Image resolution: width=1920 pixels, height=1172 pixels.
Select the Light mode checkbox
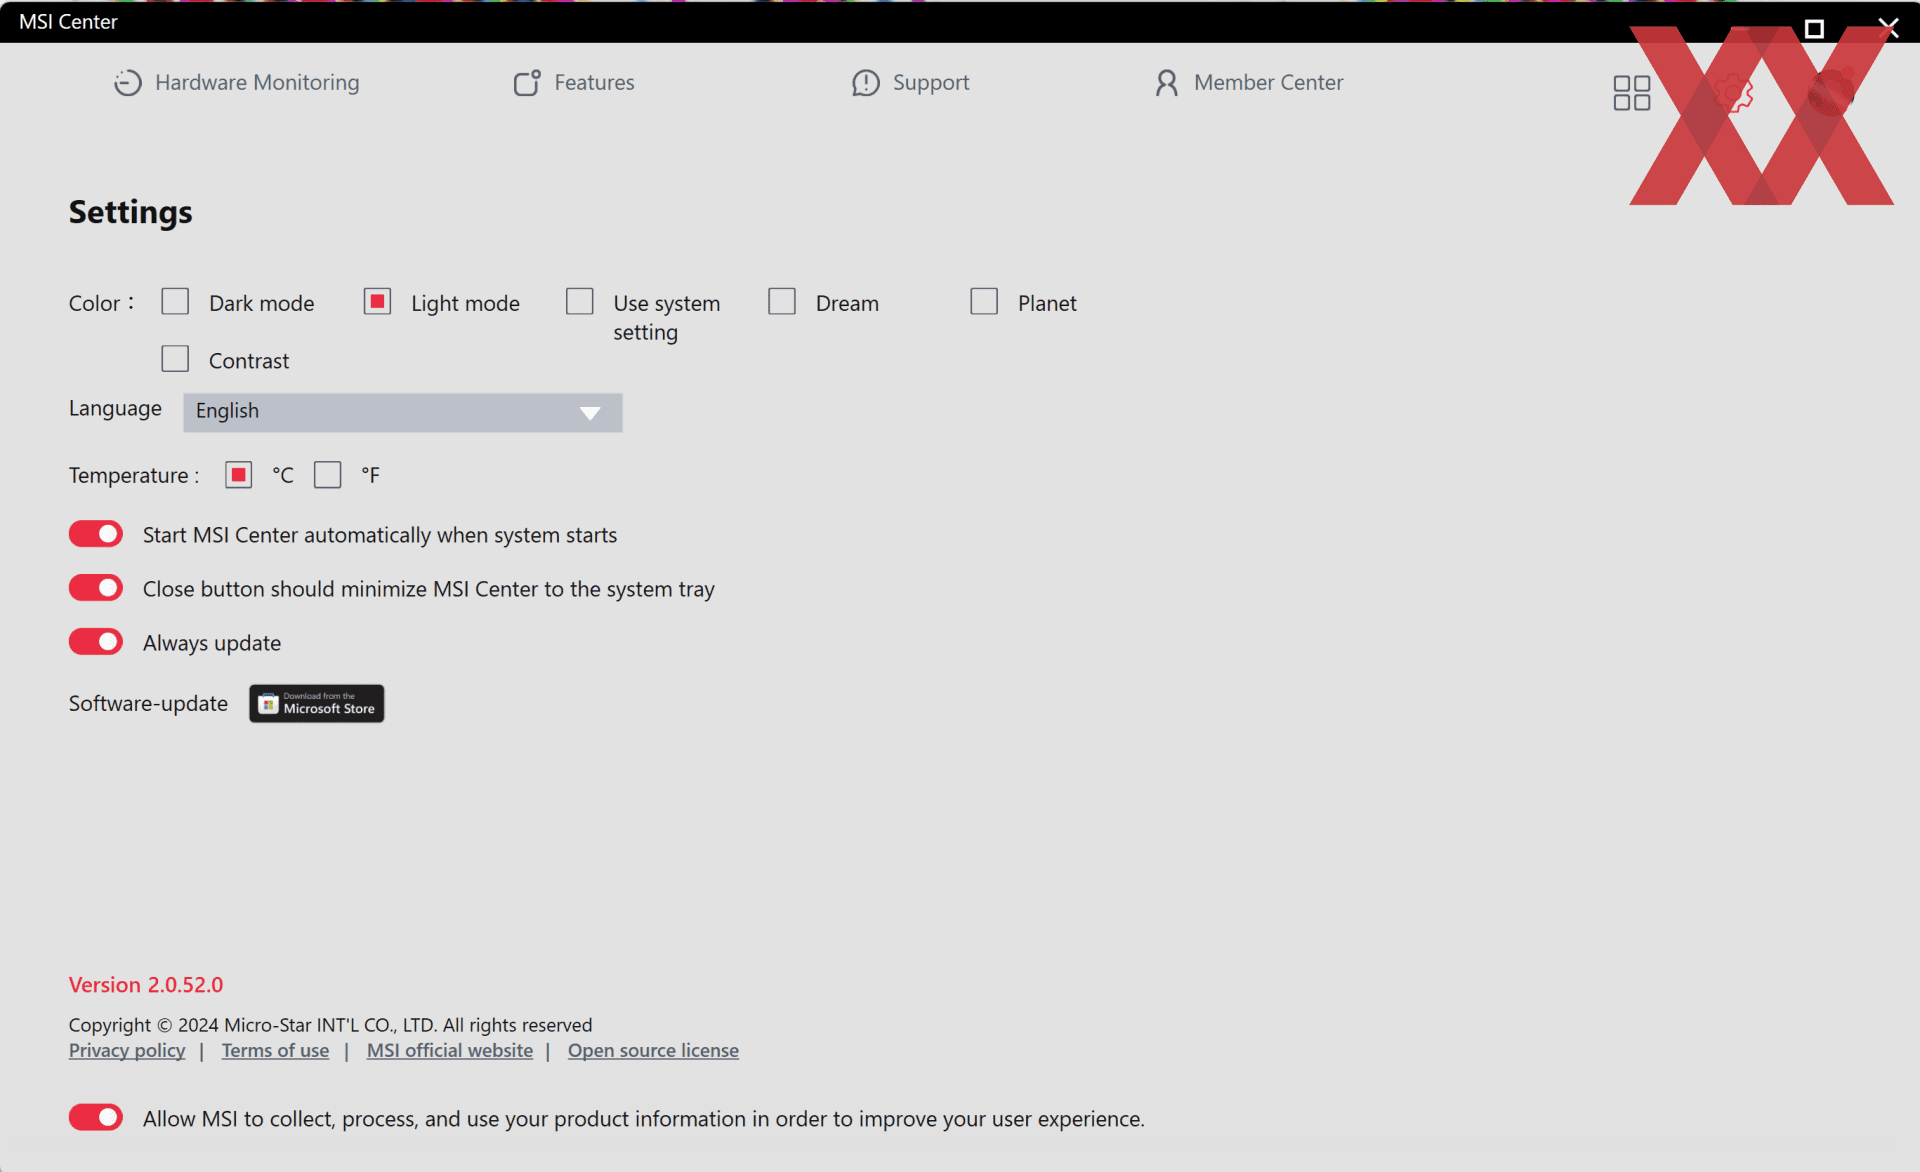(377, 301)
